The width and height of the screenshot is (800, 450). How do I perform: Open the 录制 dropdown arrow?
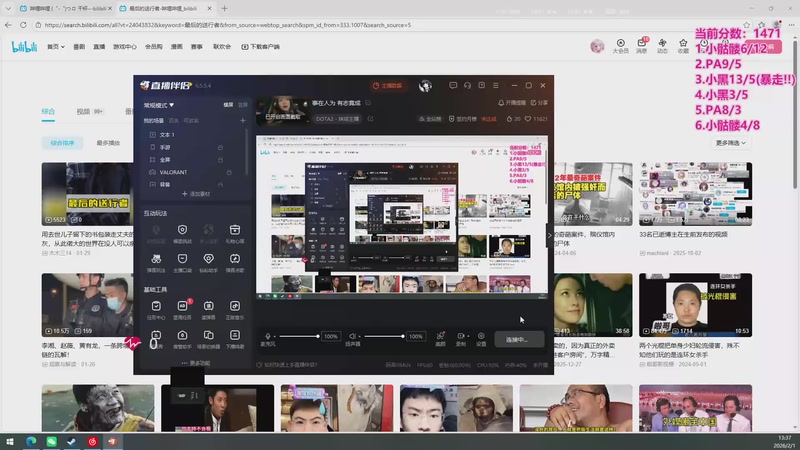[468, 336]
